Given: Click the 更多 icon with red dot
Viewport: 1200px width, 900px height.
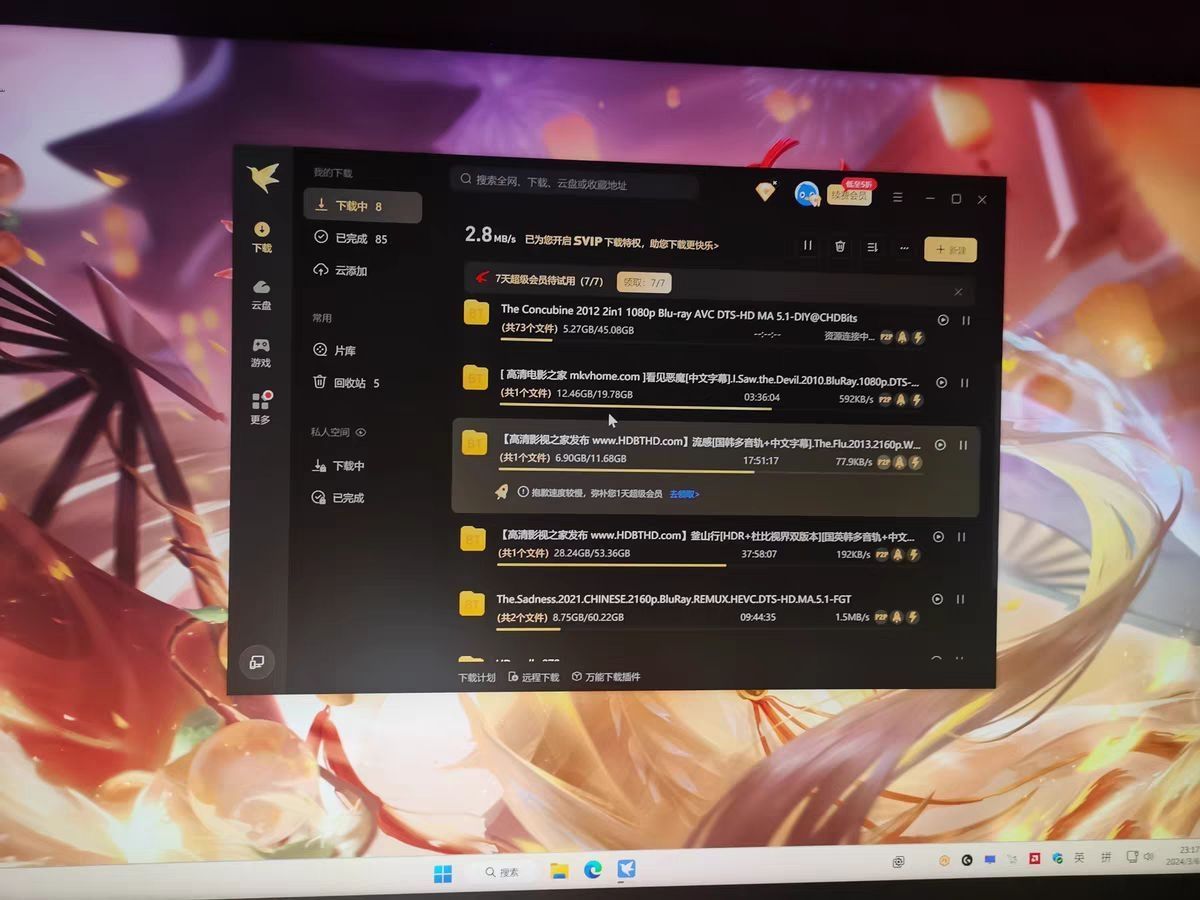Looking at the screenshot, I should 260,407.
